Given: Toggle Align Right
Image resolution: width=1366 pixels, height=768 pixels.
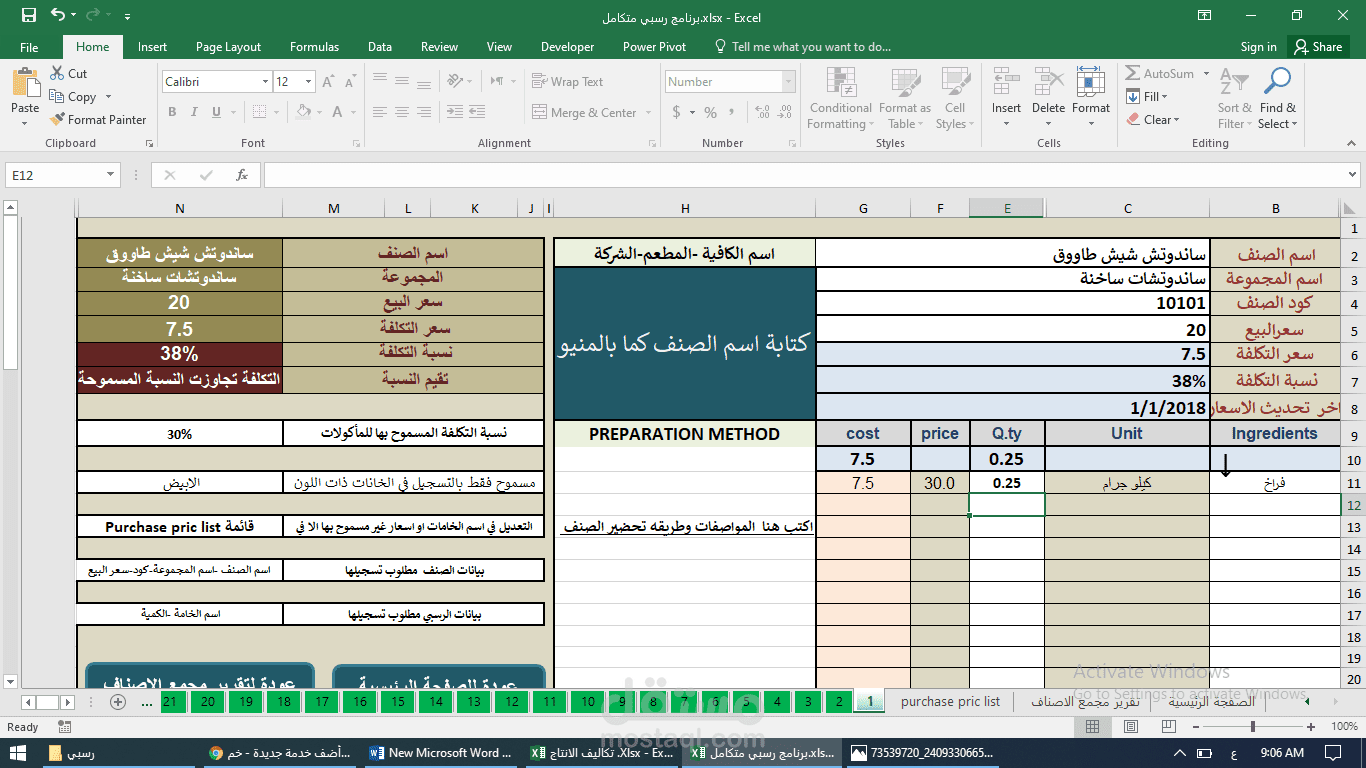Looking at the screenshot, I should tap(424, 113).
